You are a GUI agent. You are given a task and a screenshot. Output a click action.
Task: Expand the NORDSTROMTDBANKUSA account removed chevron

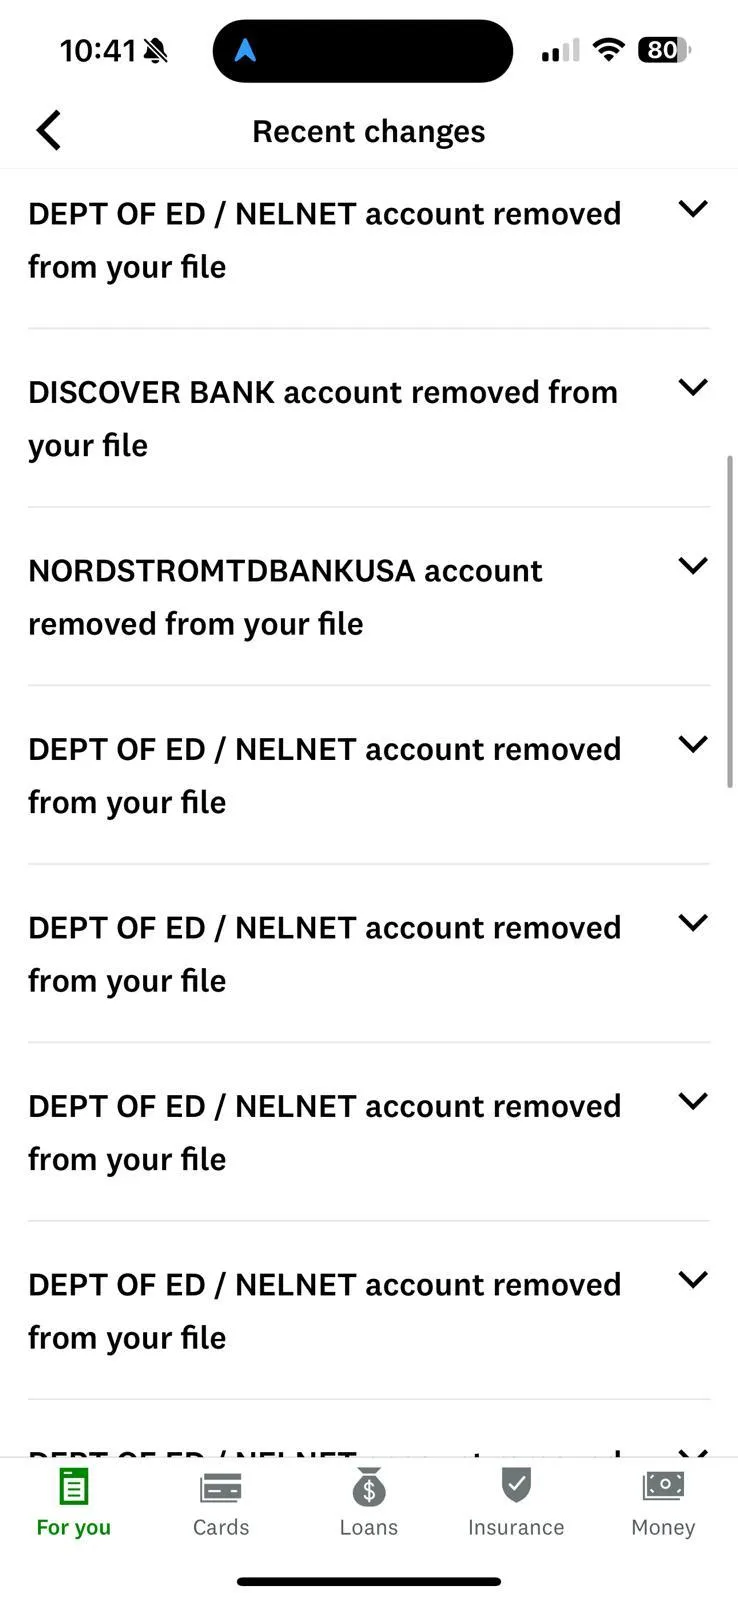(693, 566)
